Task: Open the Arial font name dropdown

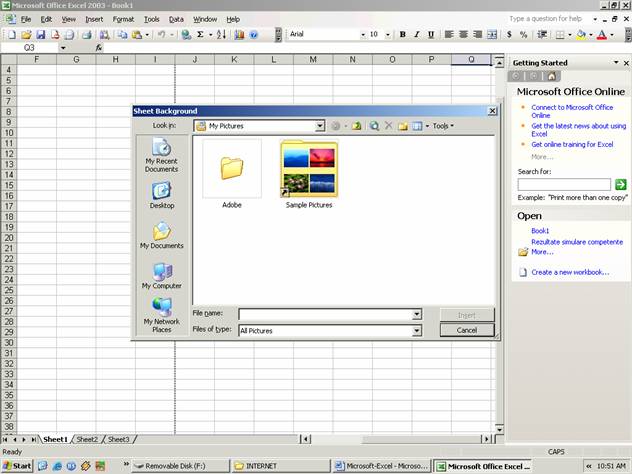Action: point(363,35)
